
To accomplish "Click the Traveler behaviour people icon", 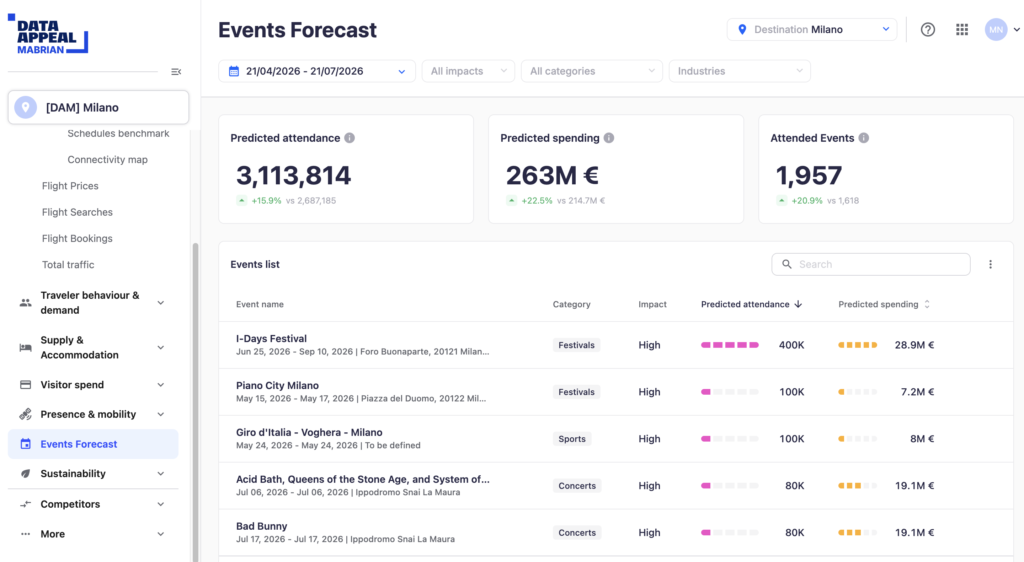I will click(25, 302).
